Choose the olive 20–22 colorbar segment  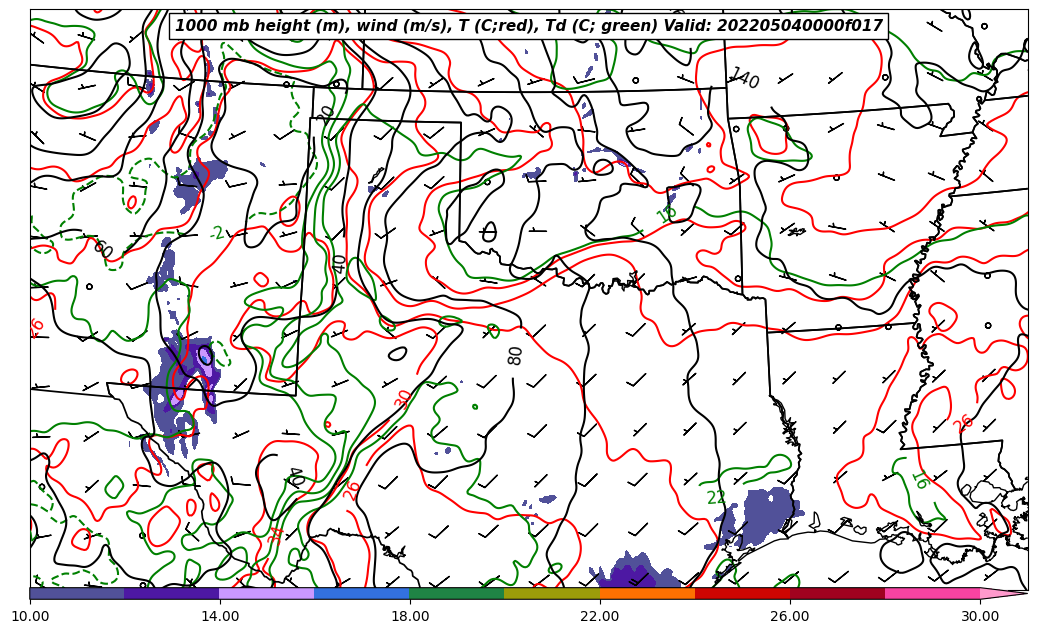coord(552,593)
